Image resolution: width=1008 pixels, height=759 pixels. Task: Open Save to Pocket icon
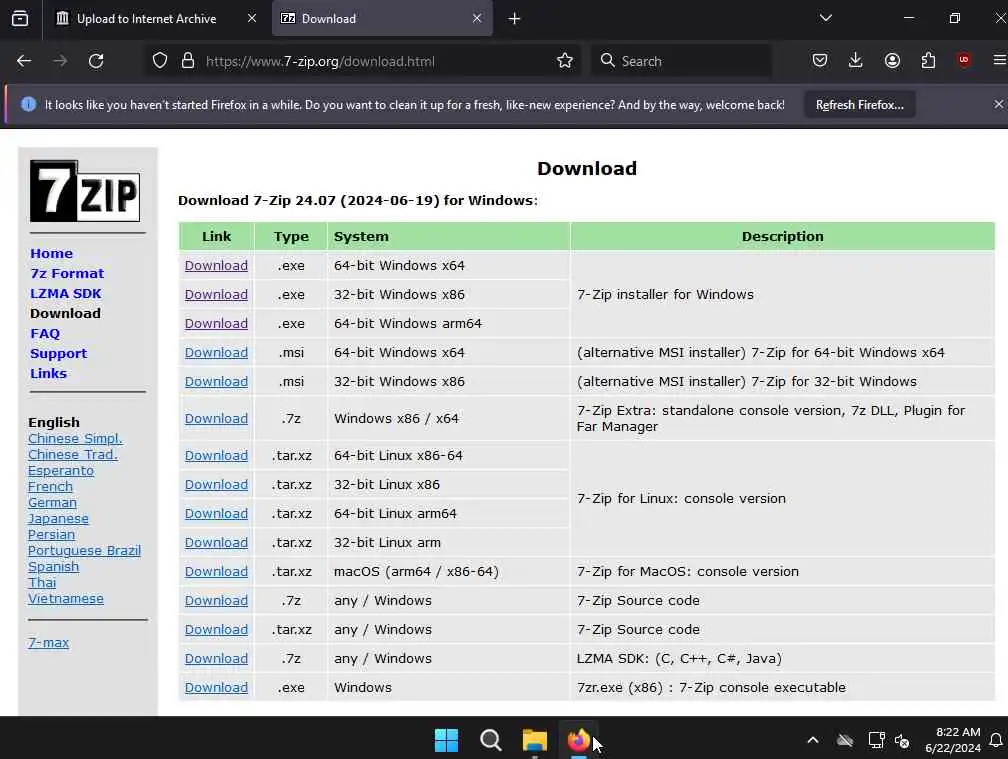point(820,60)
